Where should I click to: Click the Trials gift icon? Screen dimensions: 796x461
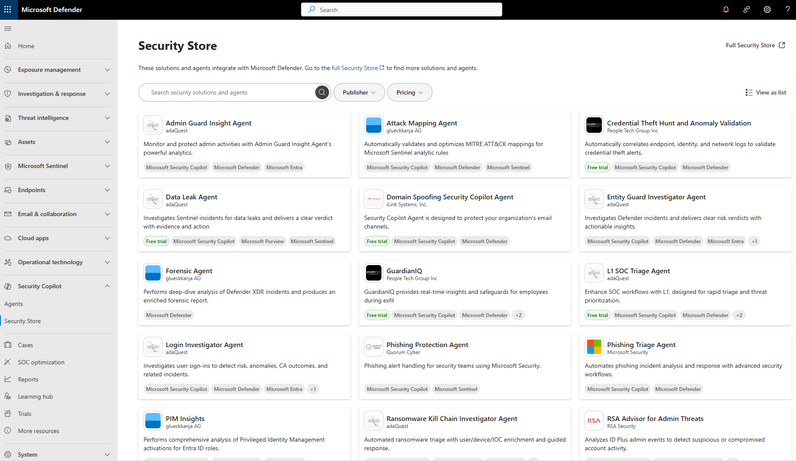point(8,414)
